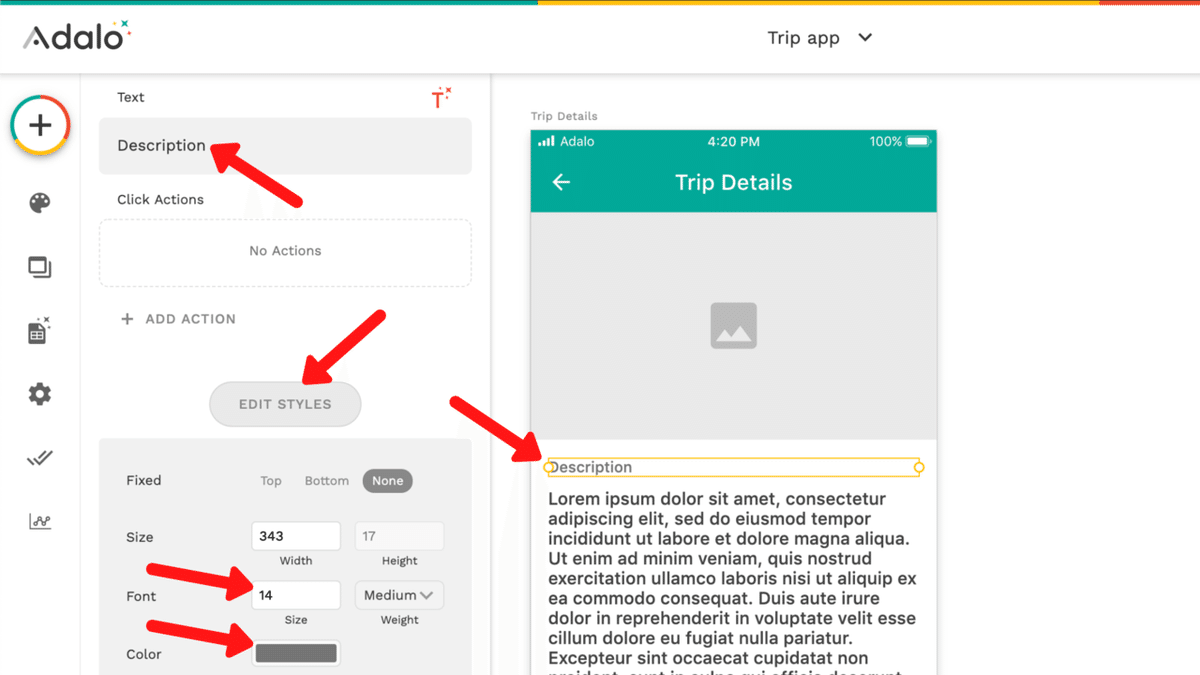Click the battery icon in phone status bar
Screen dimensions: 1200x675
[x=918, y=142]
